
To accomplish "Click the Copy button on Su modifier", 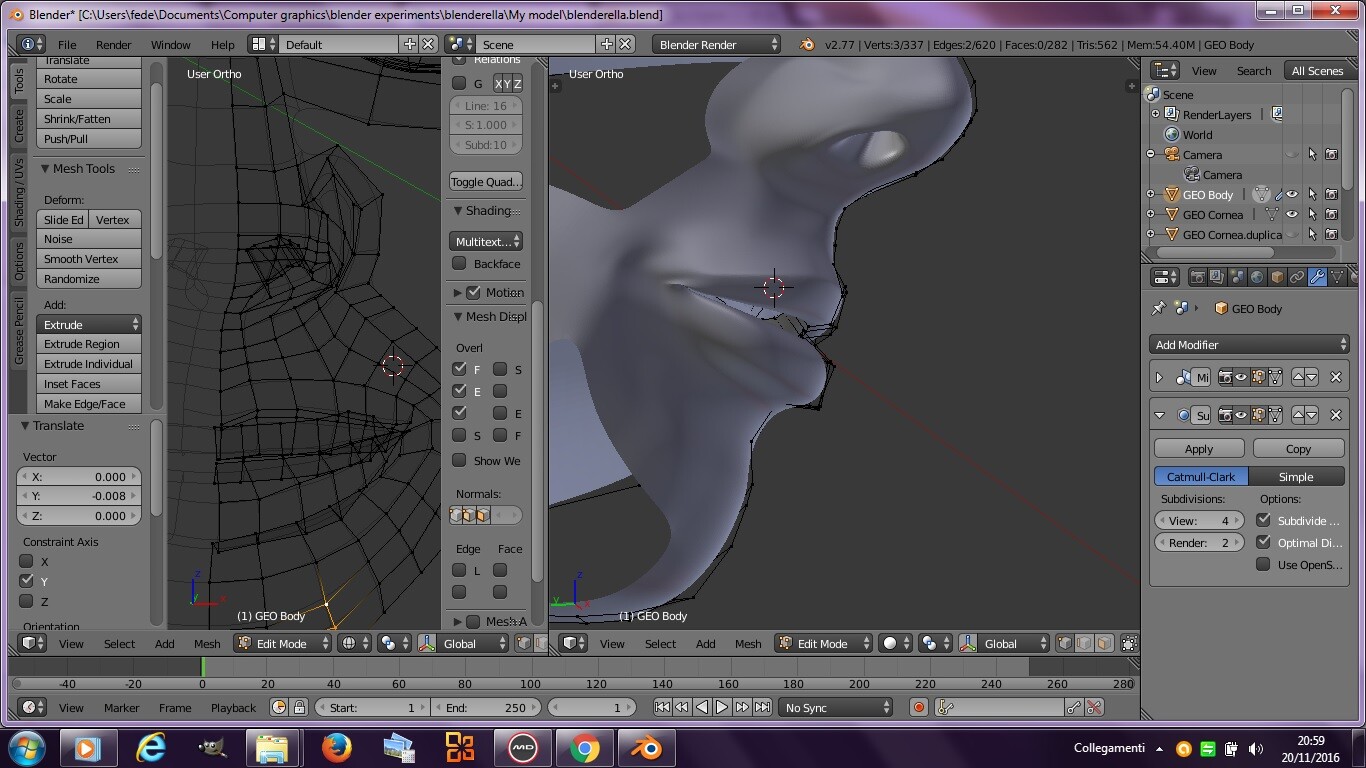I will click(x=1298, y=449).
